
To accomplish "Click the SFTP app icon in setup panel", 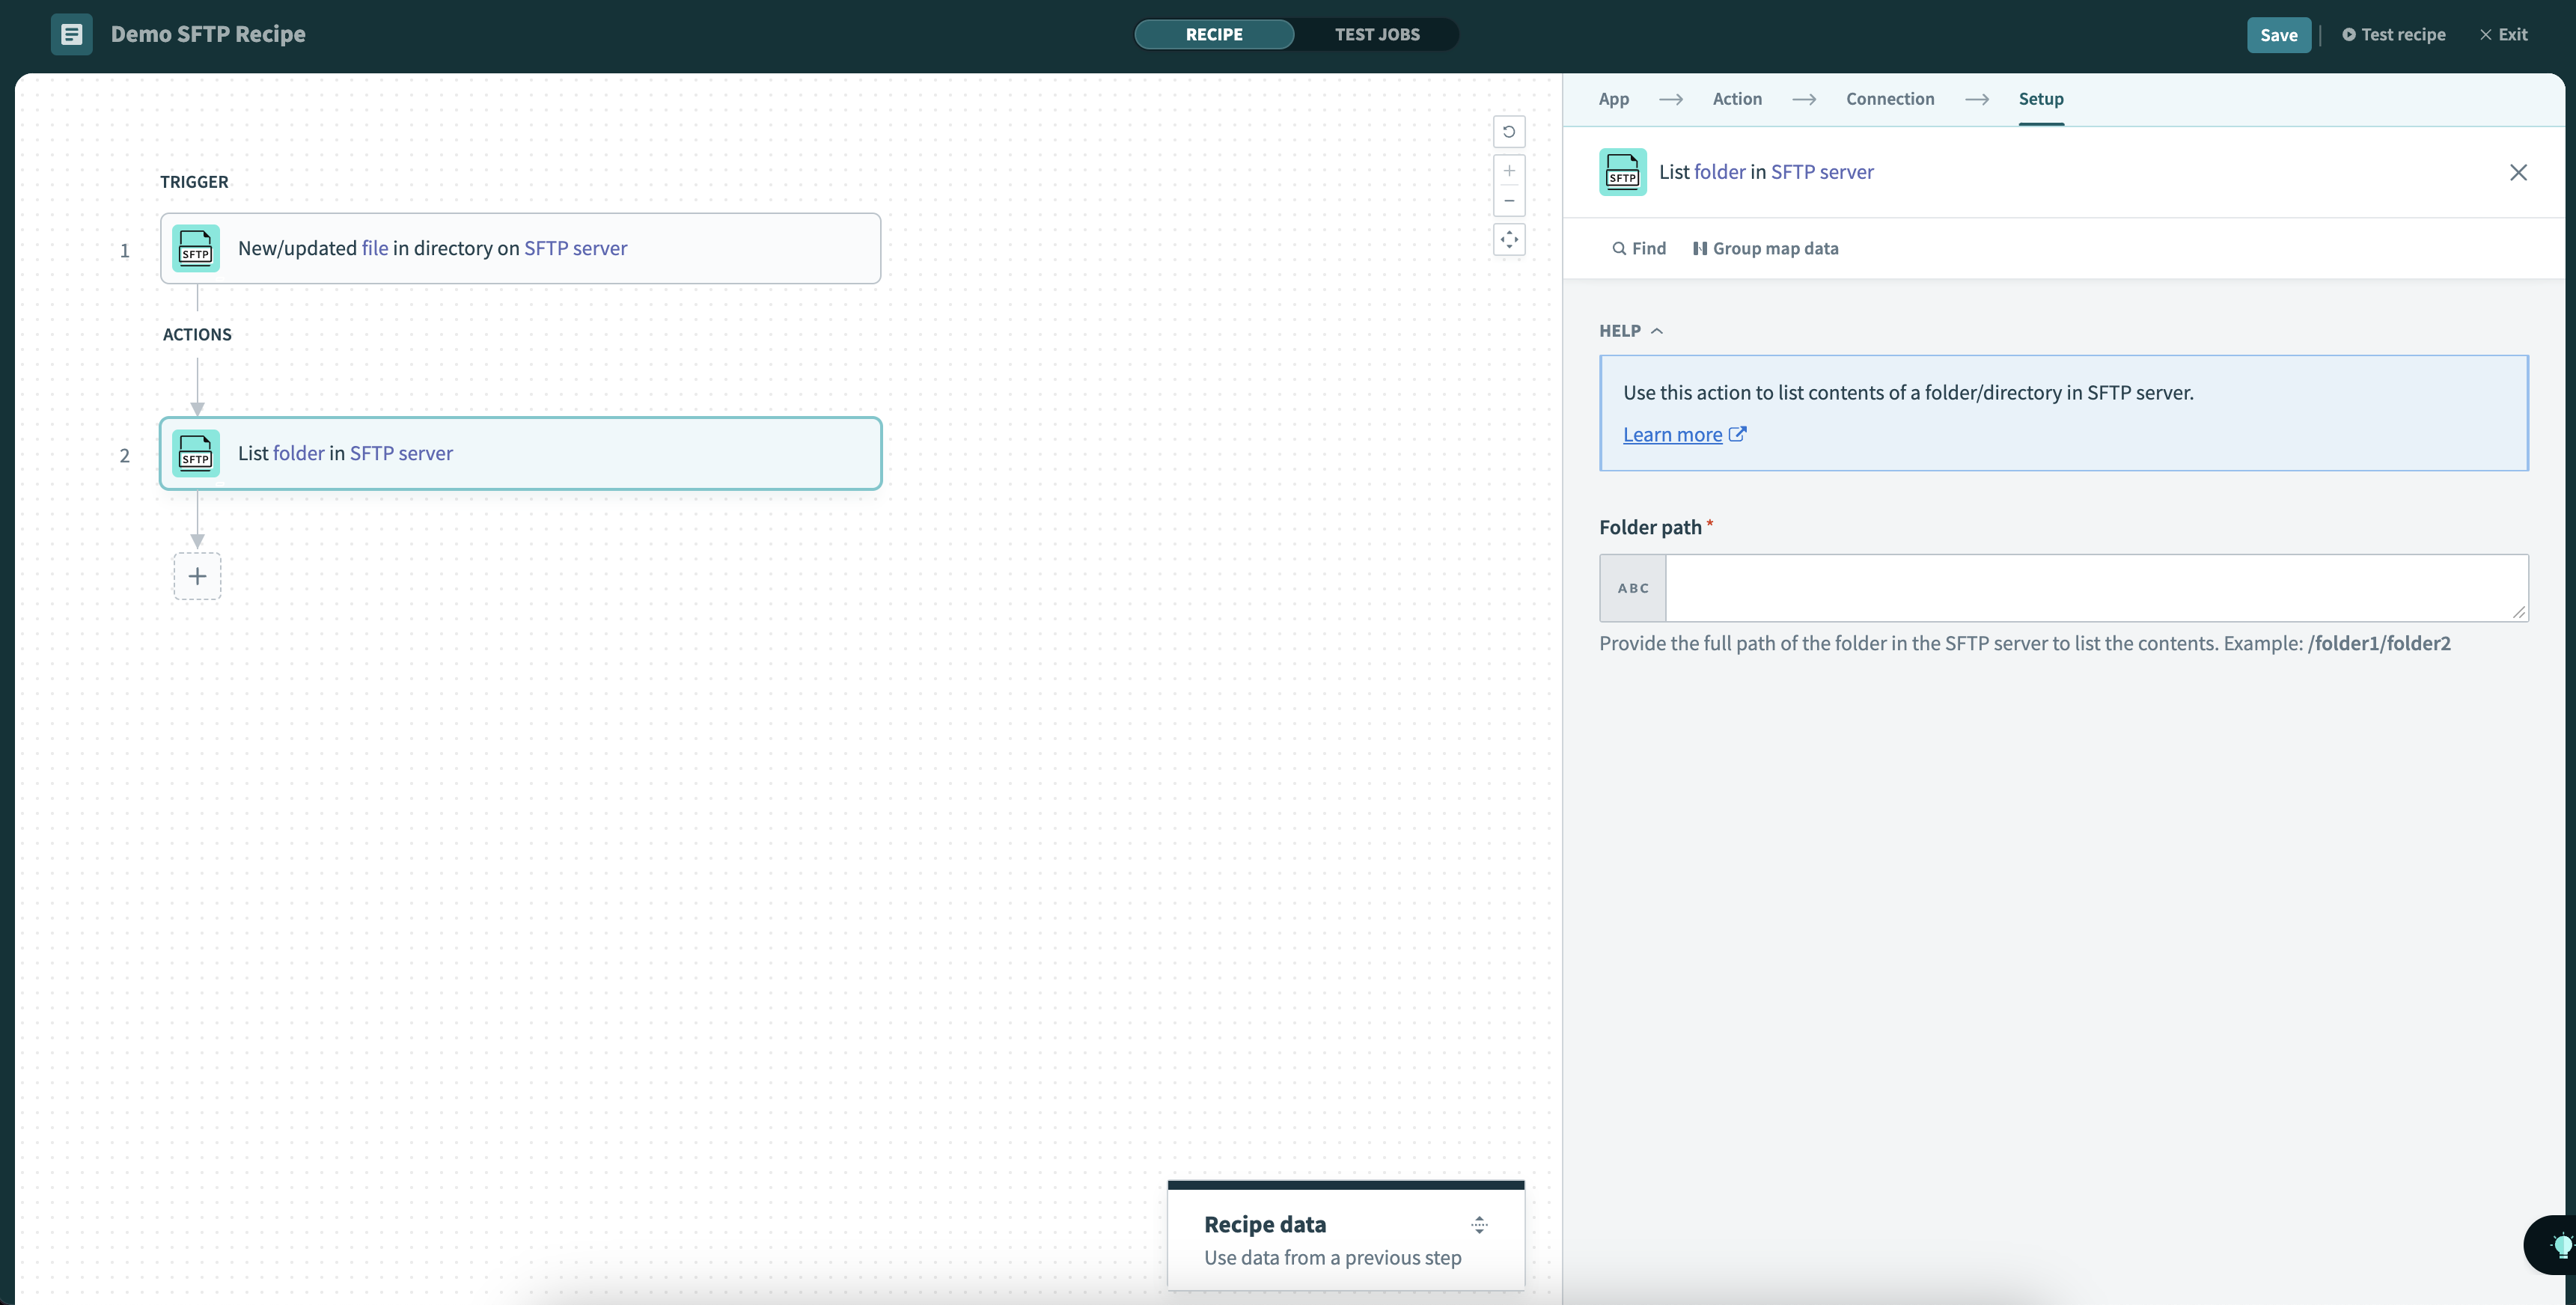I will coord(1623,170).
